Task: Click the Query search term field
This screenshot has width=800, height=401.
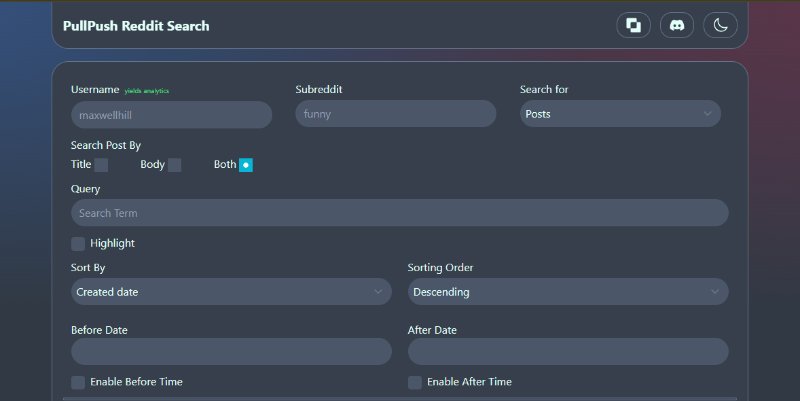Action: pos(399,213)
